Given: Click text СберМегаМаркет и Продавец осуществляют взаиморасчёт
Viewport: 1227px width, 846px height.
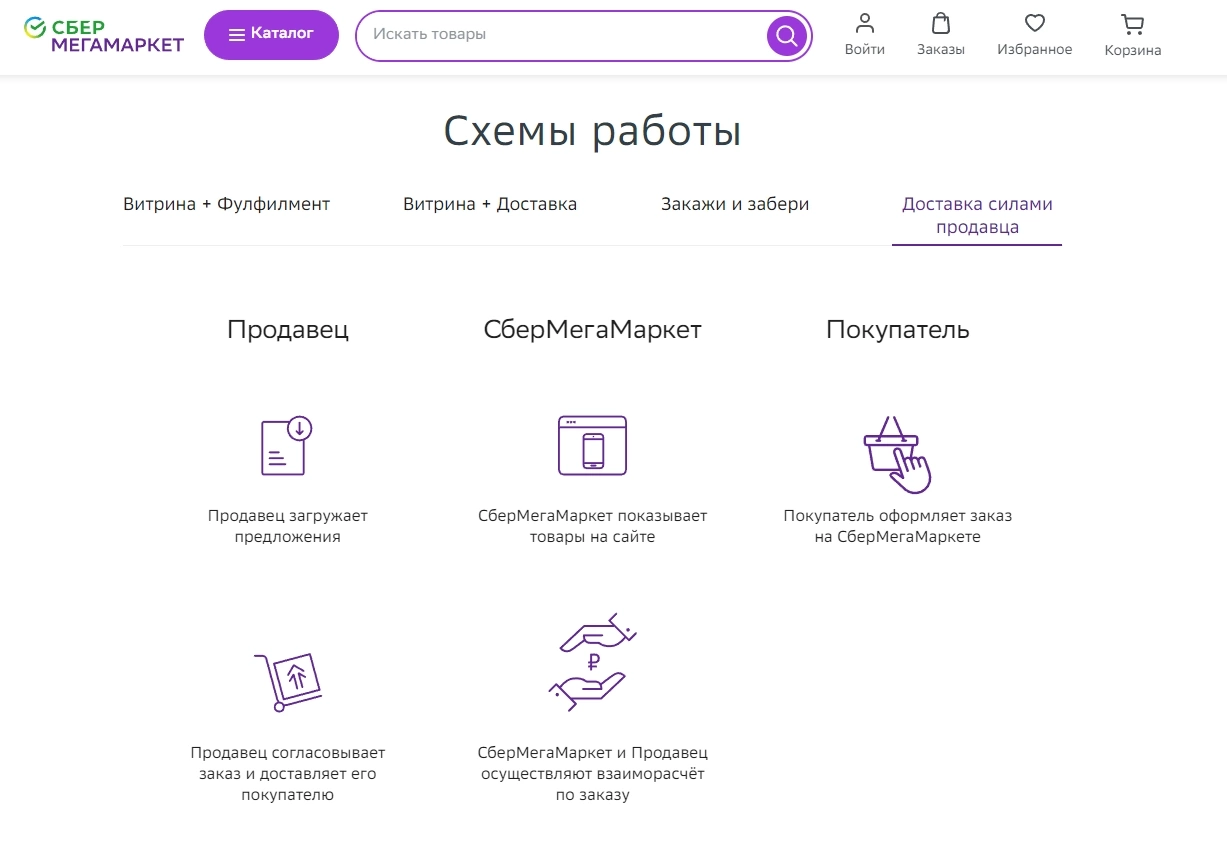Looking at the screenshot, I should 592,774.
